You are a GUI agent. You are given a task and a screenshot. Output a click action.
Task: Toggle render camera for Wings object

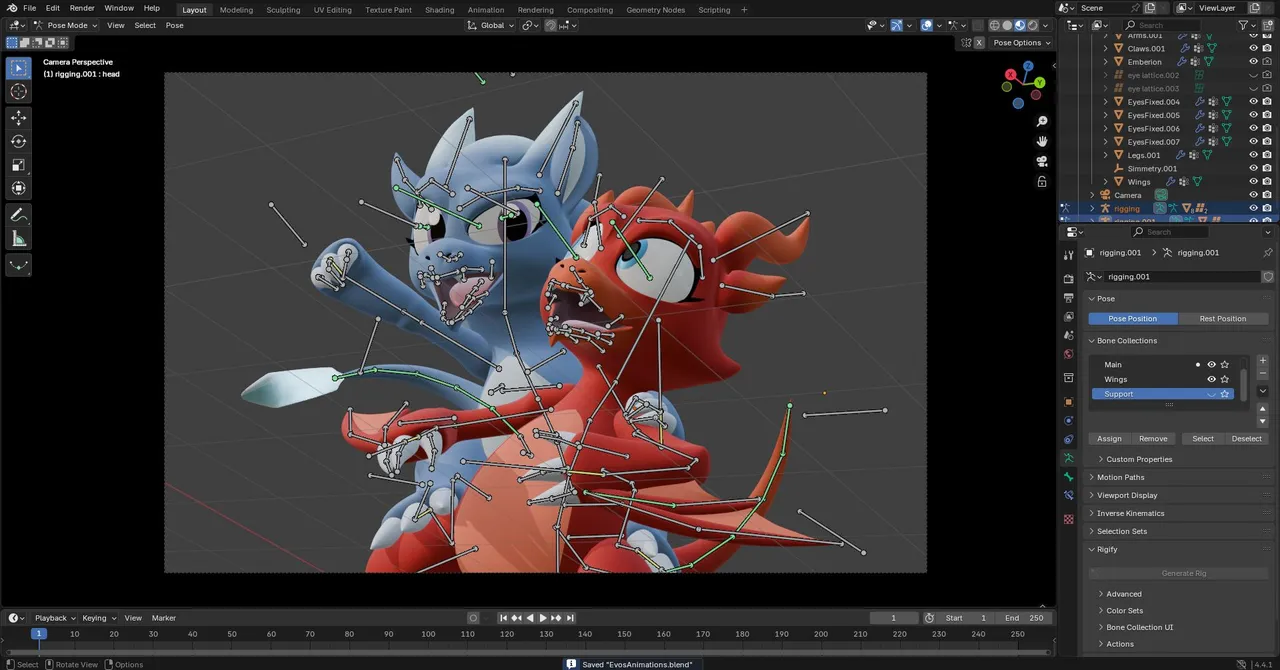tap(1267, 182)
